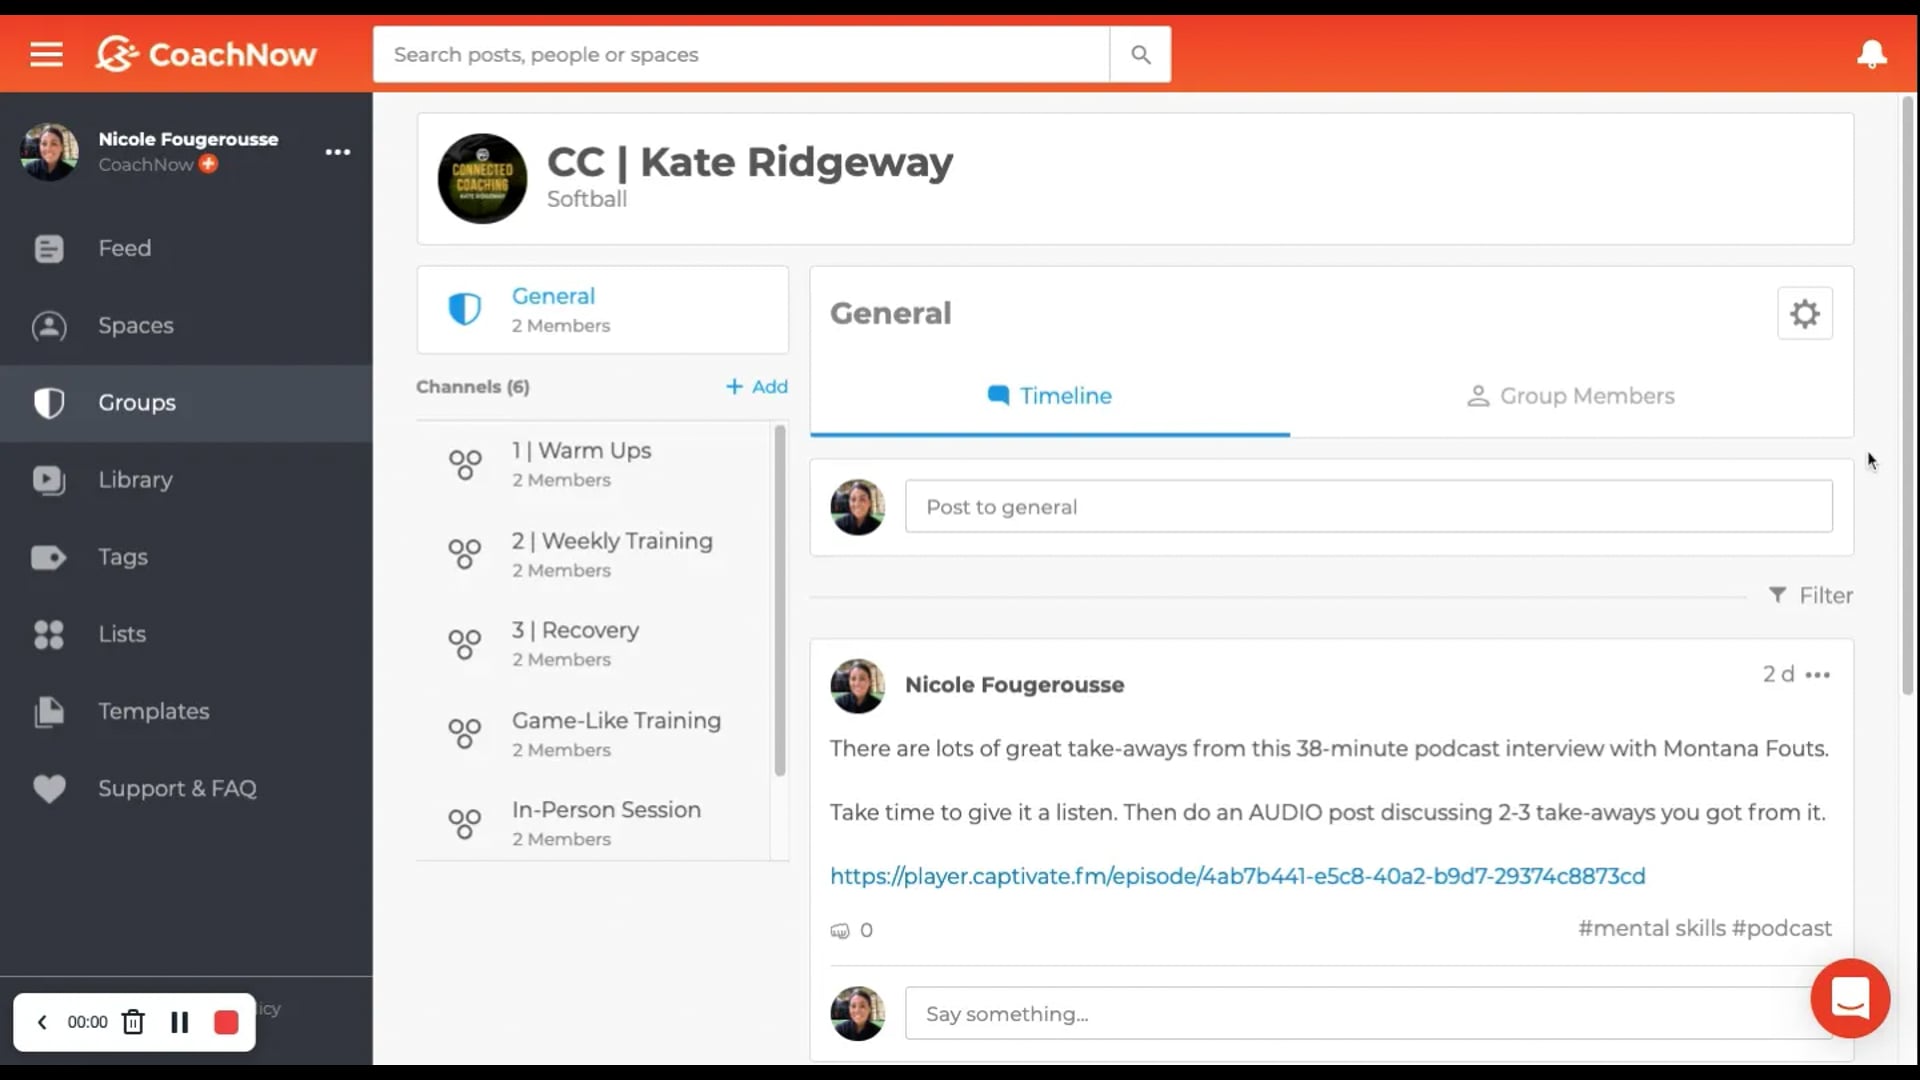Click the General shield icon

(464, 309)
